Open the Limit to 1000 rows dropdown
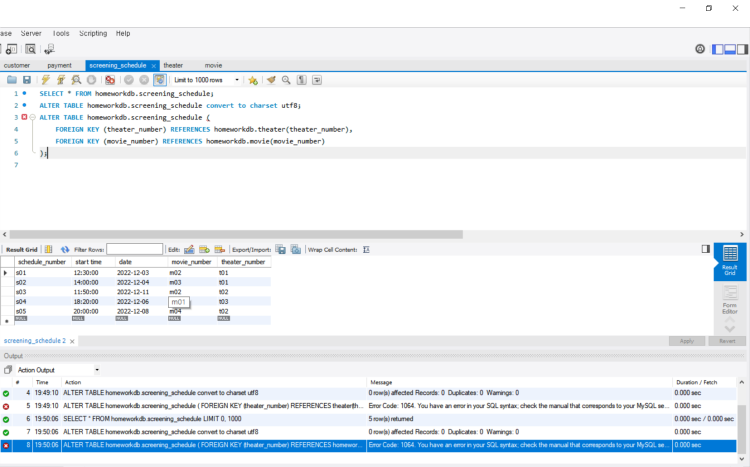Image resolution: width=750 pixels, height=467 pixels. 207,80
